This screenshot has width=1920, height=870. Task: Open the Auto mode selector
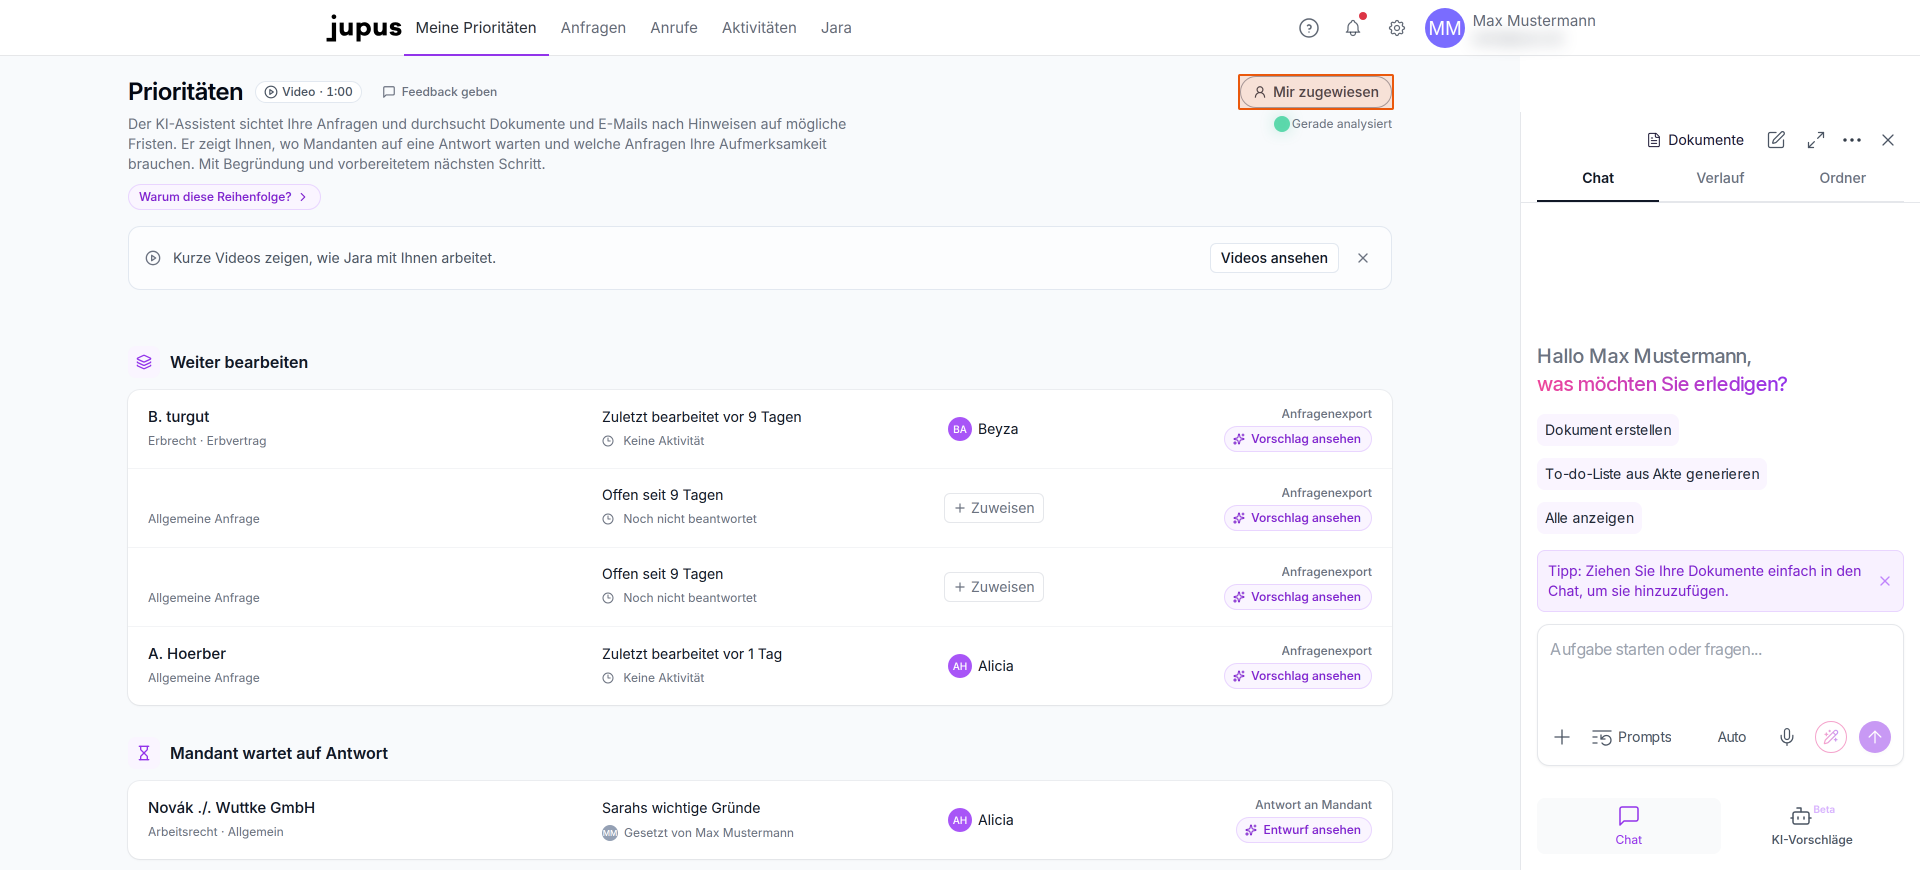pos(1732,737)
